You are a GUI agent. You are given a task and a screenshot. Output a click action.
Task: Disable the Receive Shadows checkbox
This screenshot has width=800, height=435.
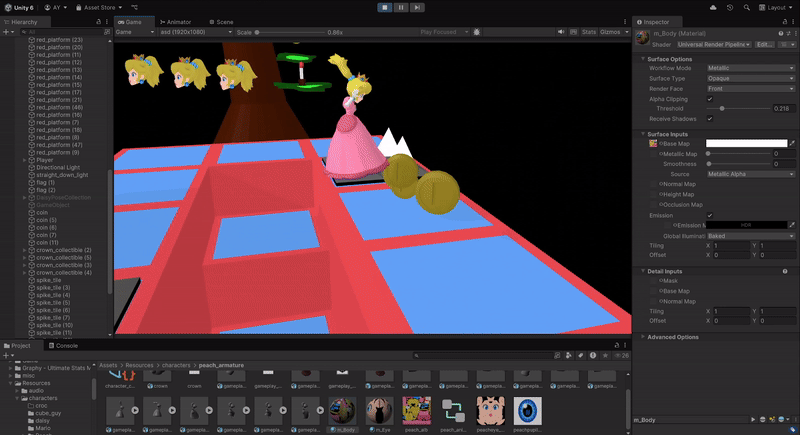coord(710,119)
